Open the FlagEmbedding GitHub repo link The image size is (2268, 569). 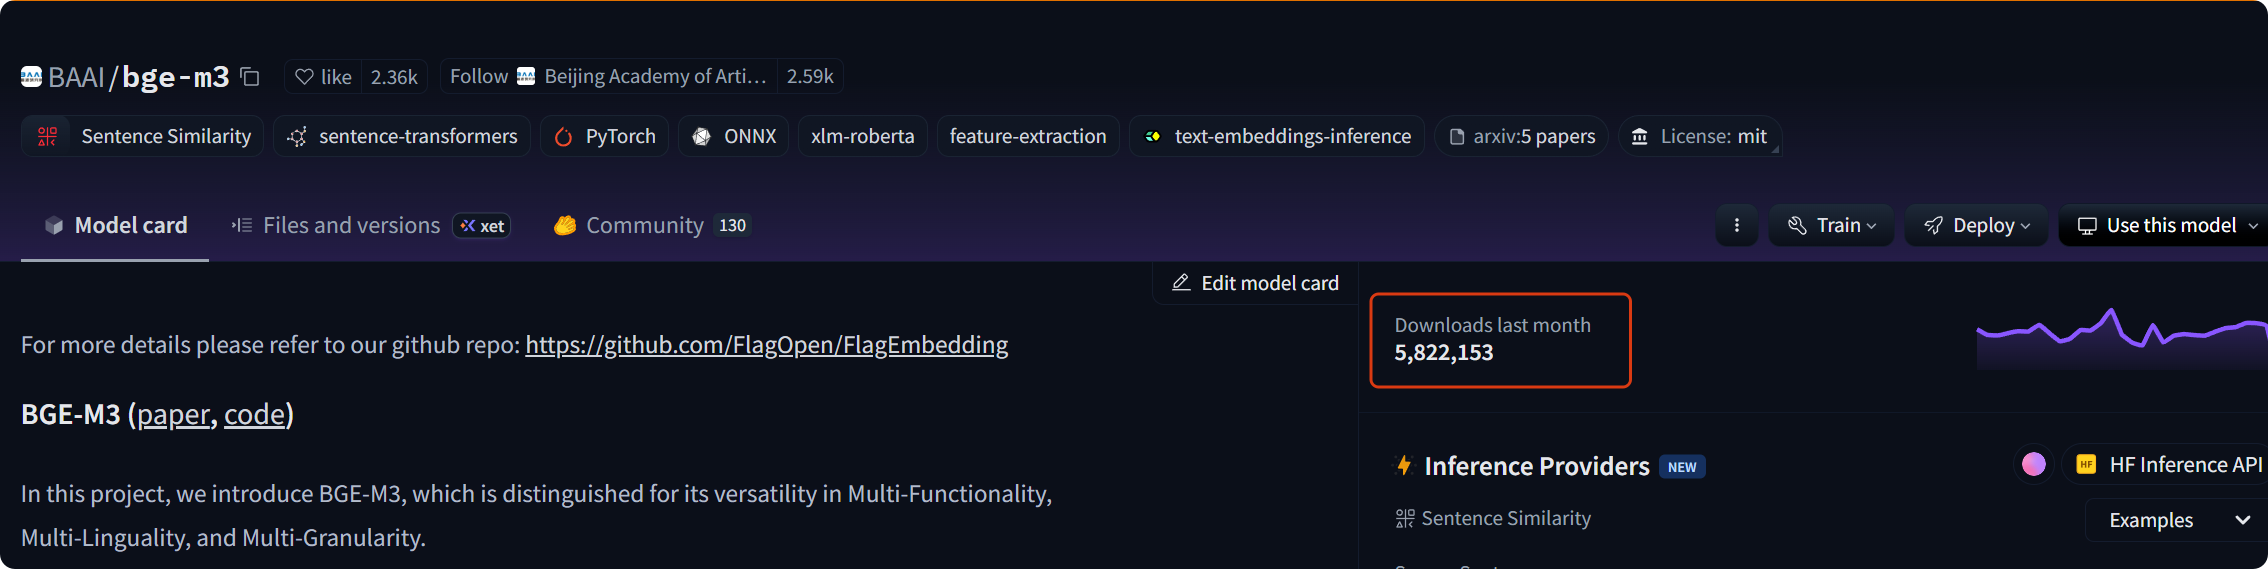[x=766, y=345]
